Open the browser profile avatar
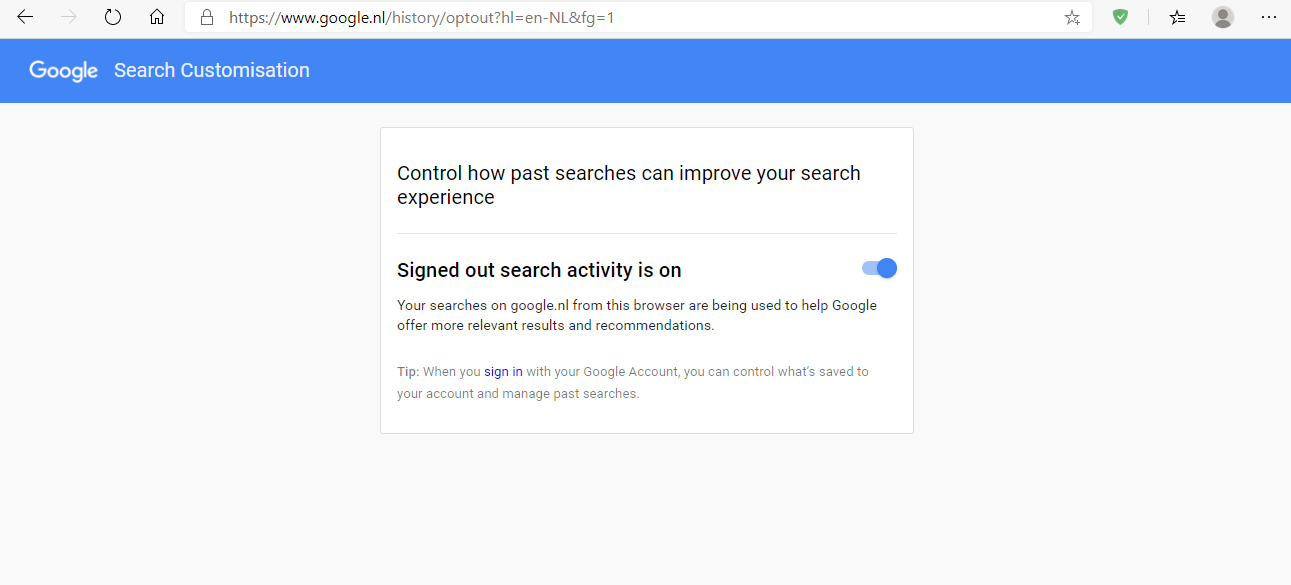 [x=1222, y=17]
